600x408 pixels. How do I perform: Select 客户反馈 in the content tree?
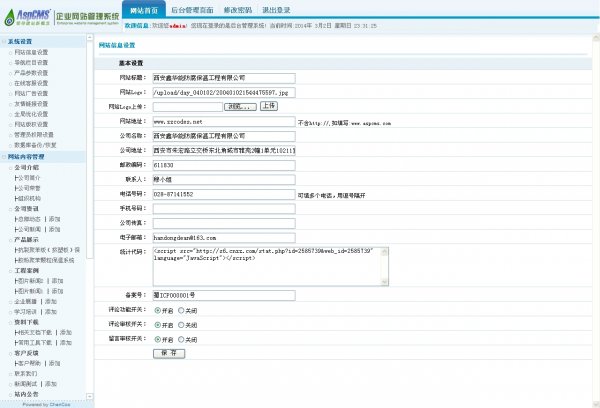(x=26, y=353)
